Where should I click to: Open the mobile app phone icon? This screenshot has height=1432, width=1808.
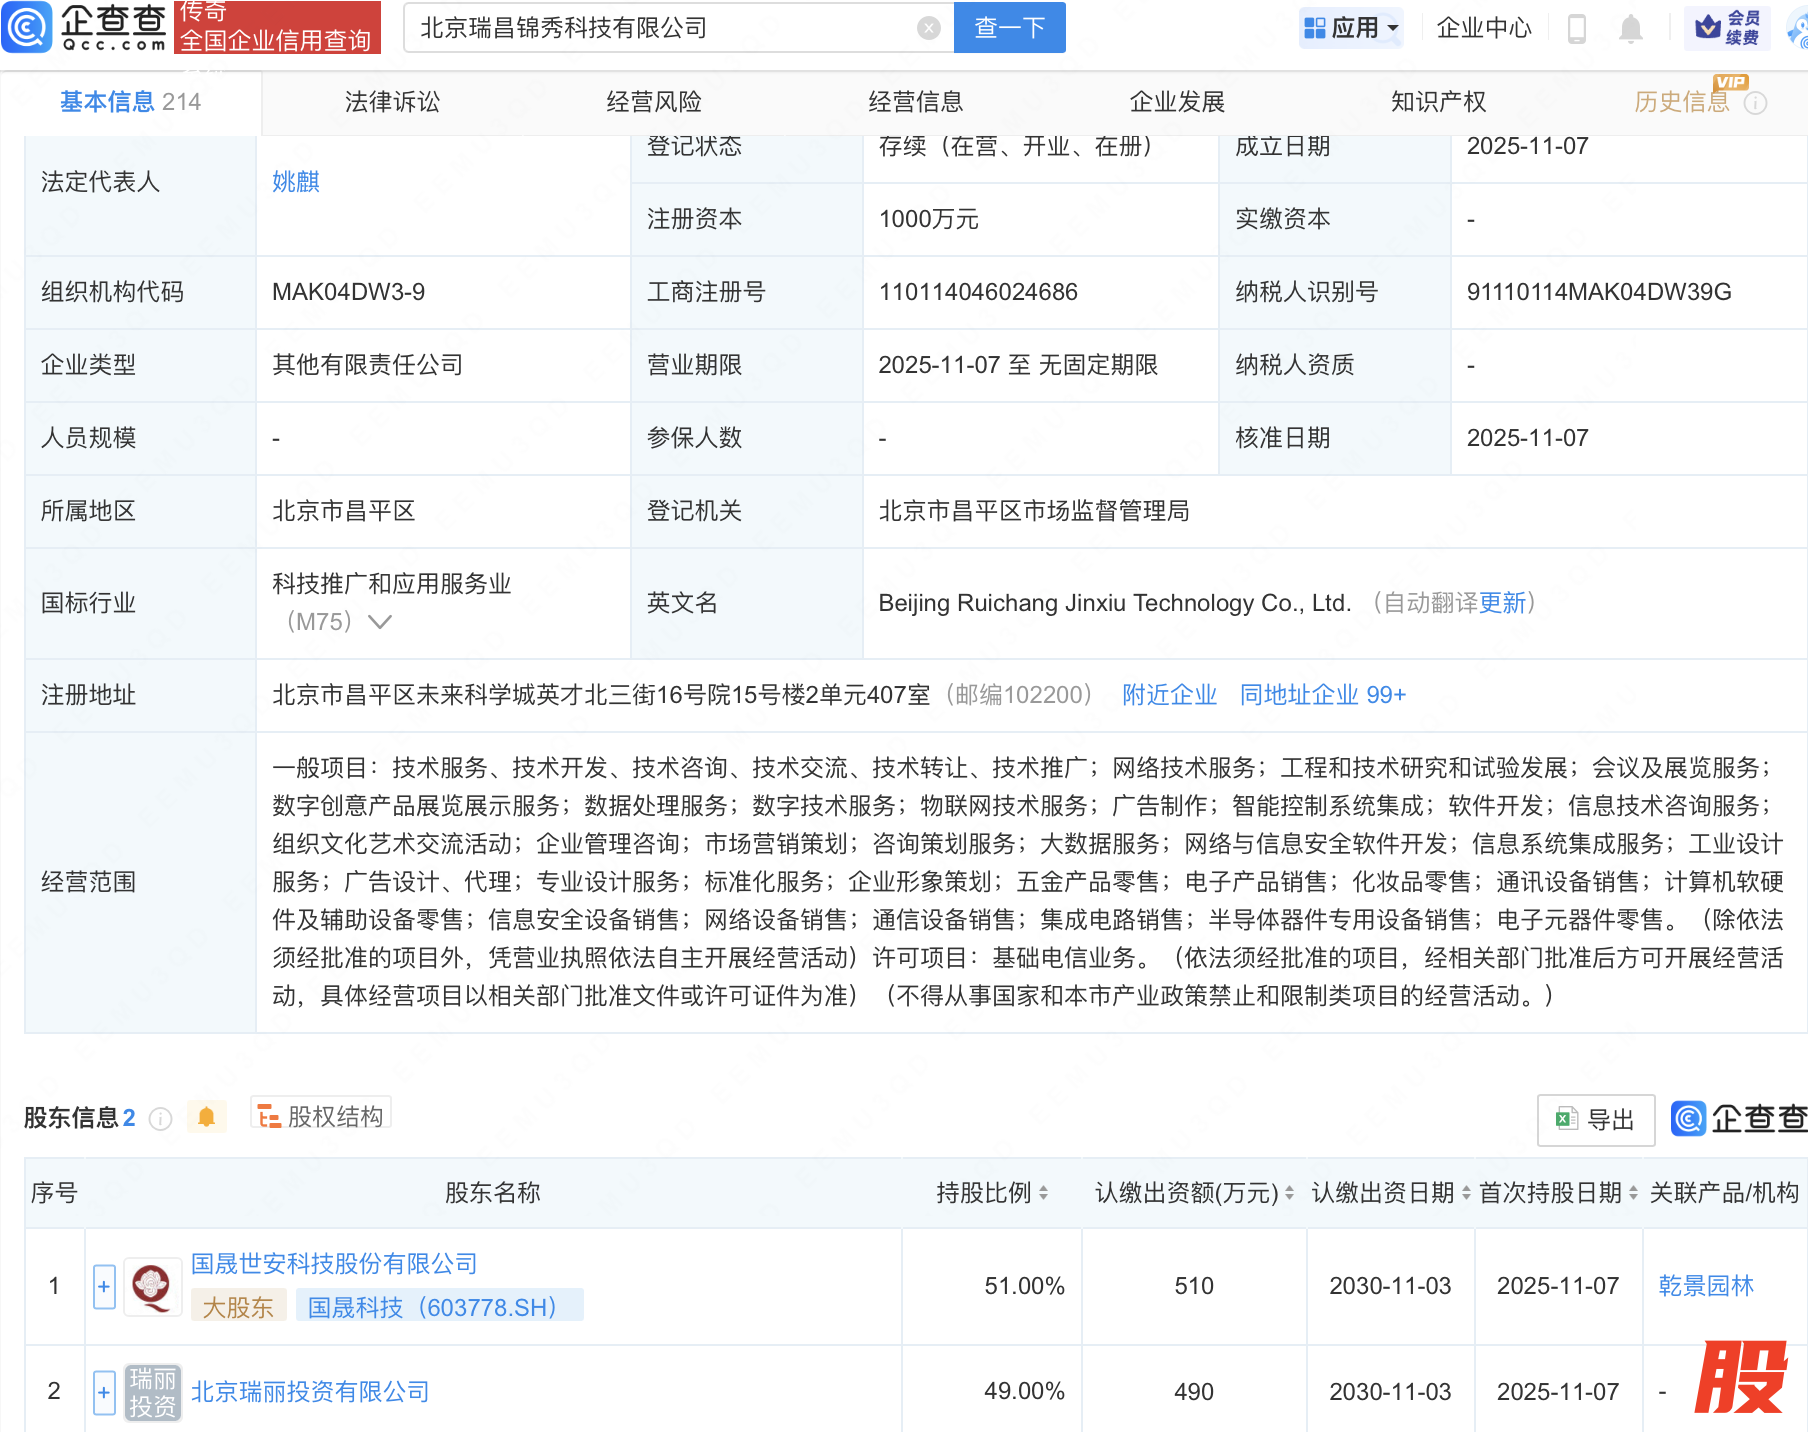pos(1577,28)
